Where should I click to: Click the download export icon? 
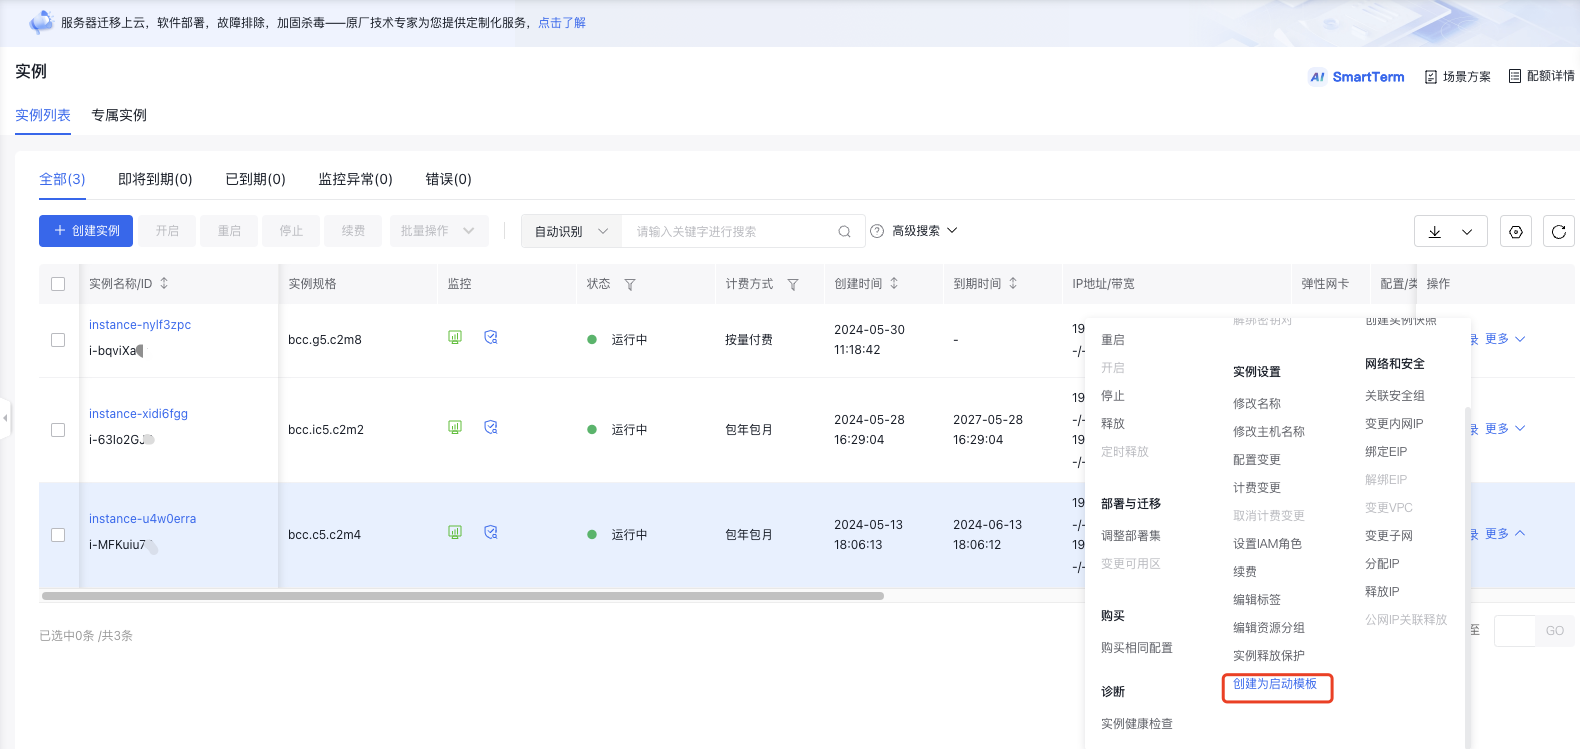pyautogui.click(x=1434, y=231)
